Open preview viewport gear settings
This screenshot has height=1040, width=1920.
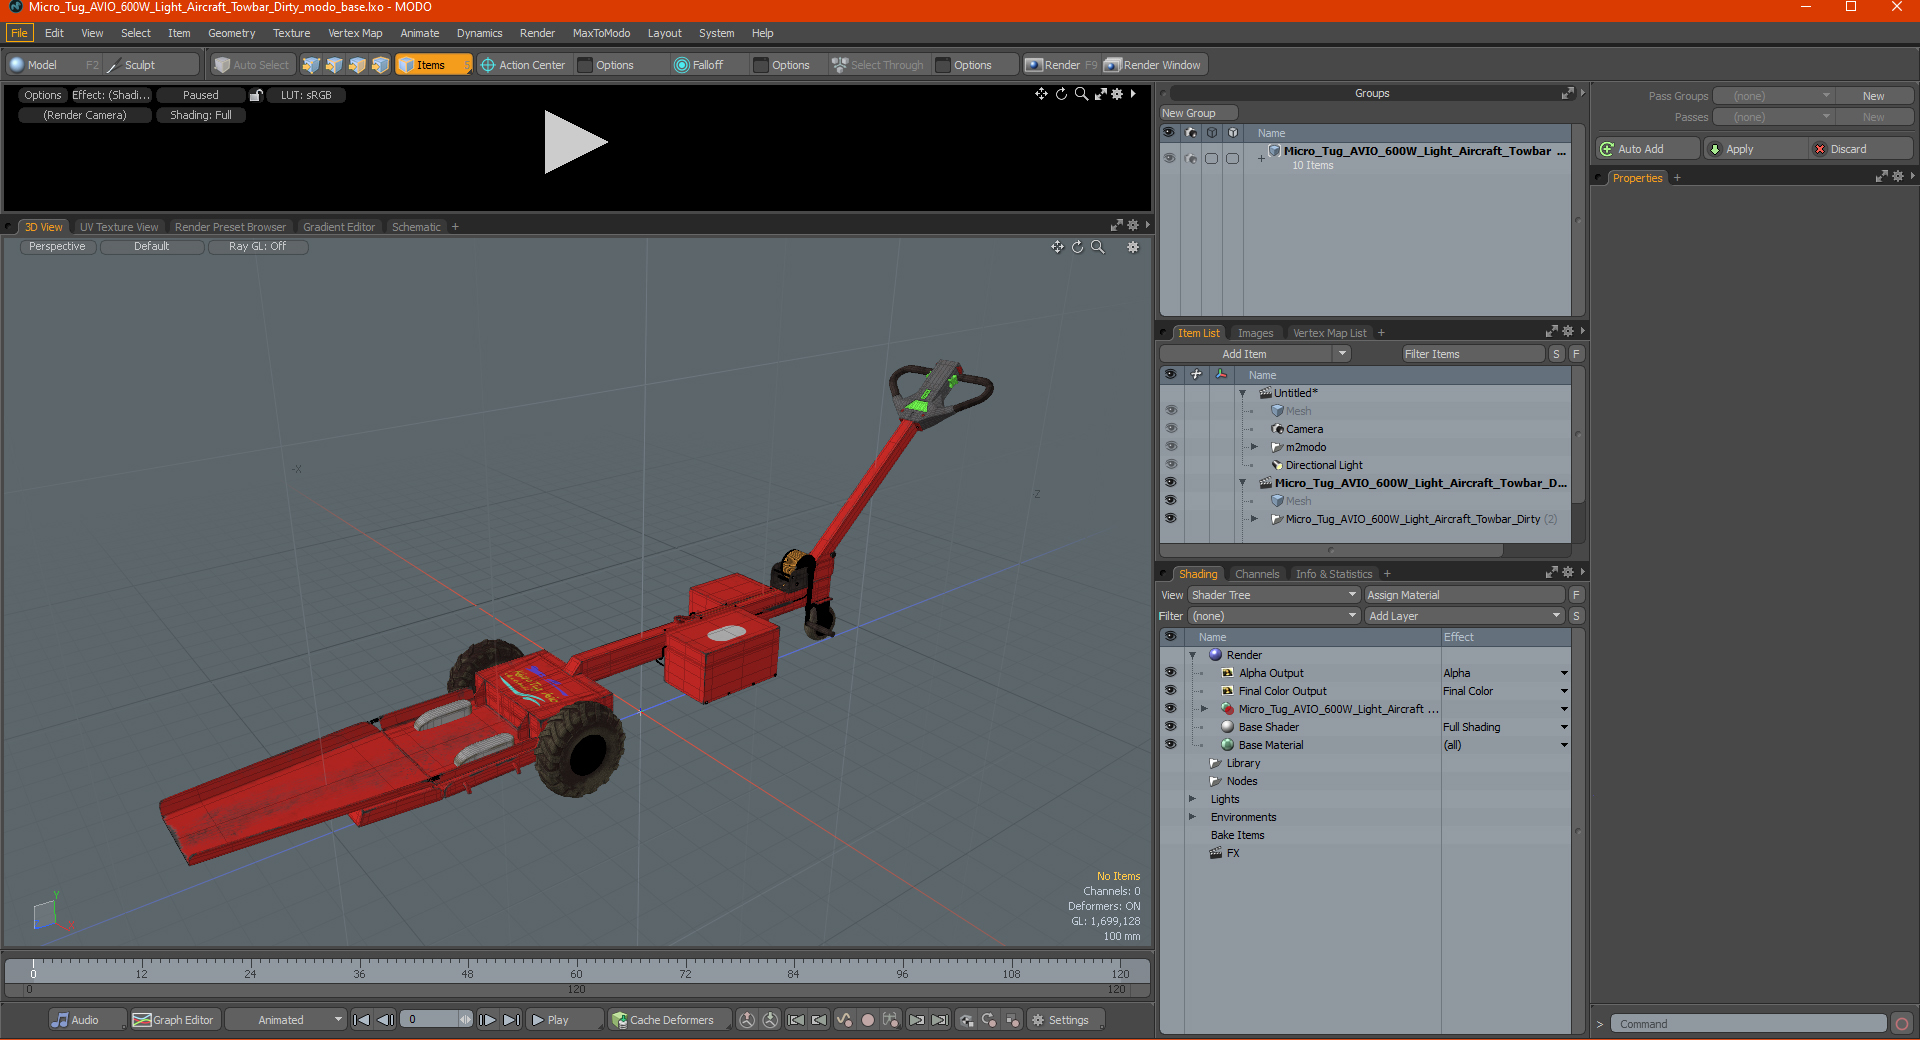[1117, 94]
